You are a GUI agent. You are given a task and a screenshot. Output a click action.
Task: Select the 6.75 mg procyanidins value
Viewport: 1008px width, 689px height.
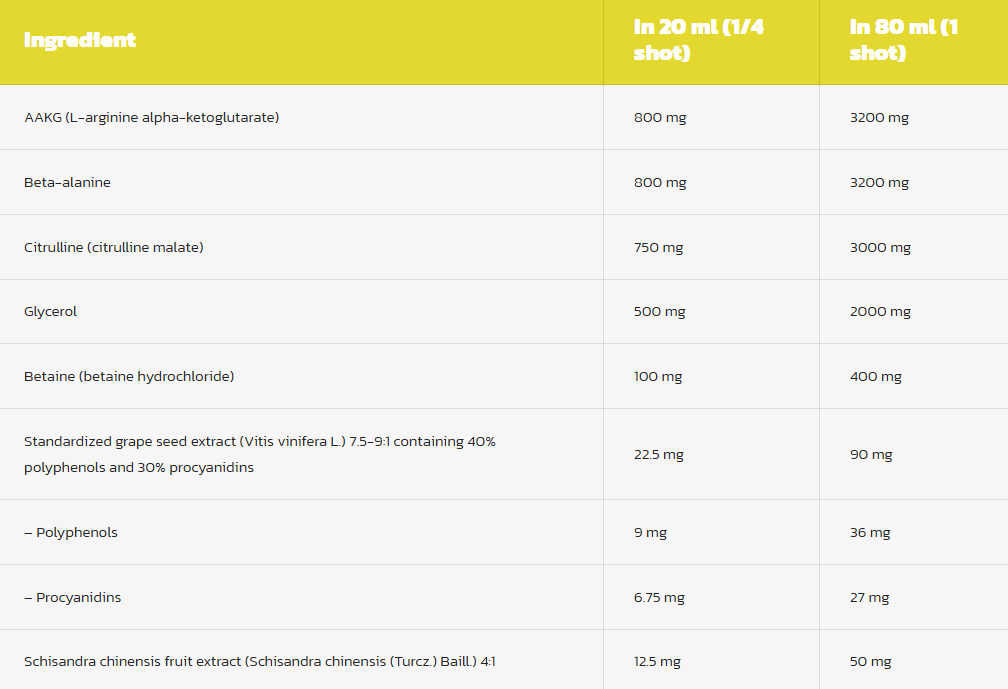pos(659,597)
